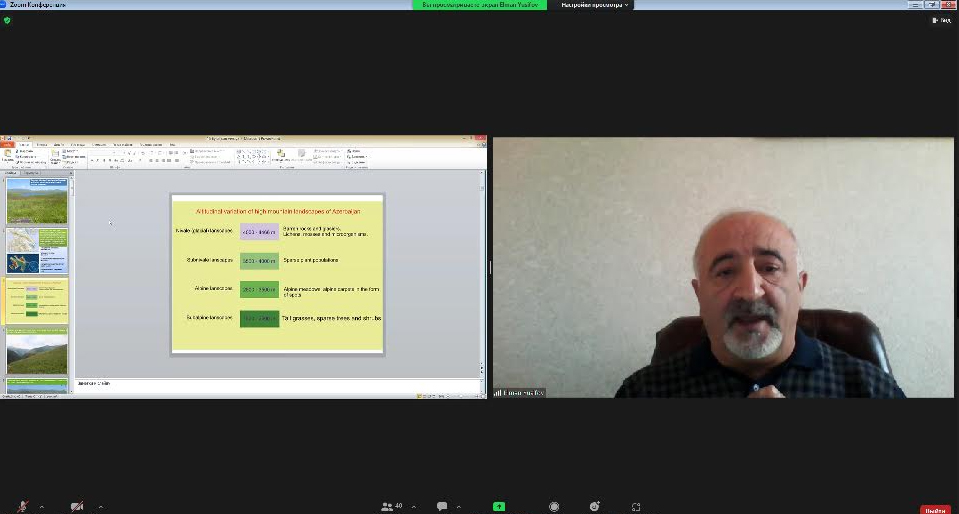Click 'Sparse plant populations' text on slide
The height and width of the screenshot is (514, 959).
(310, 260)
